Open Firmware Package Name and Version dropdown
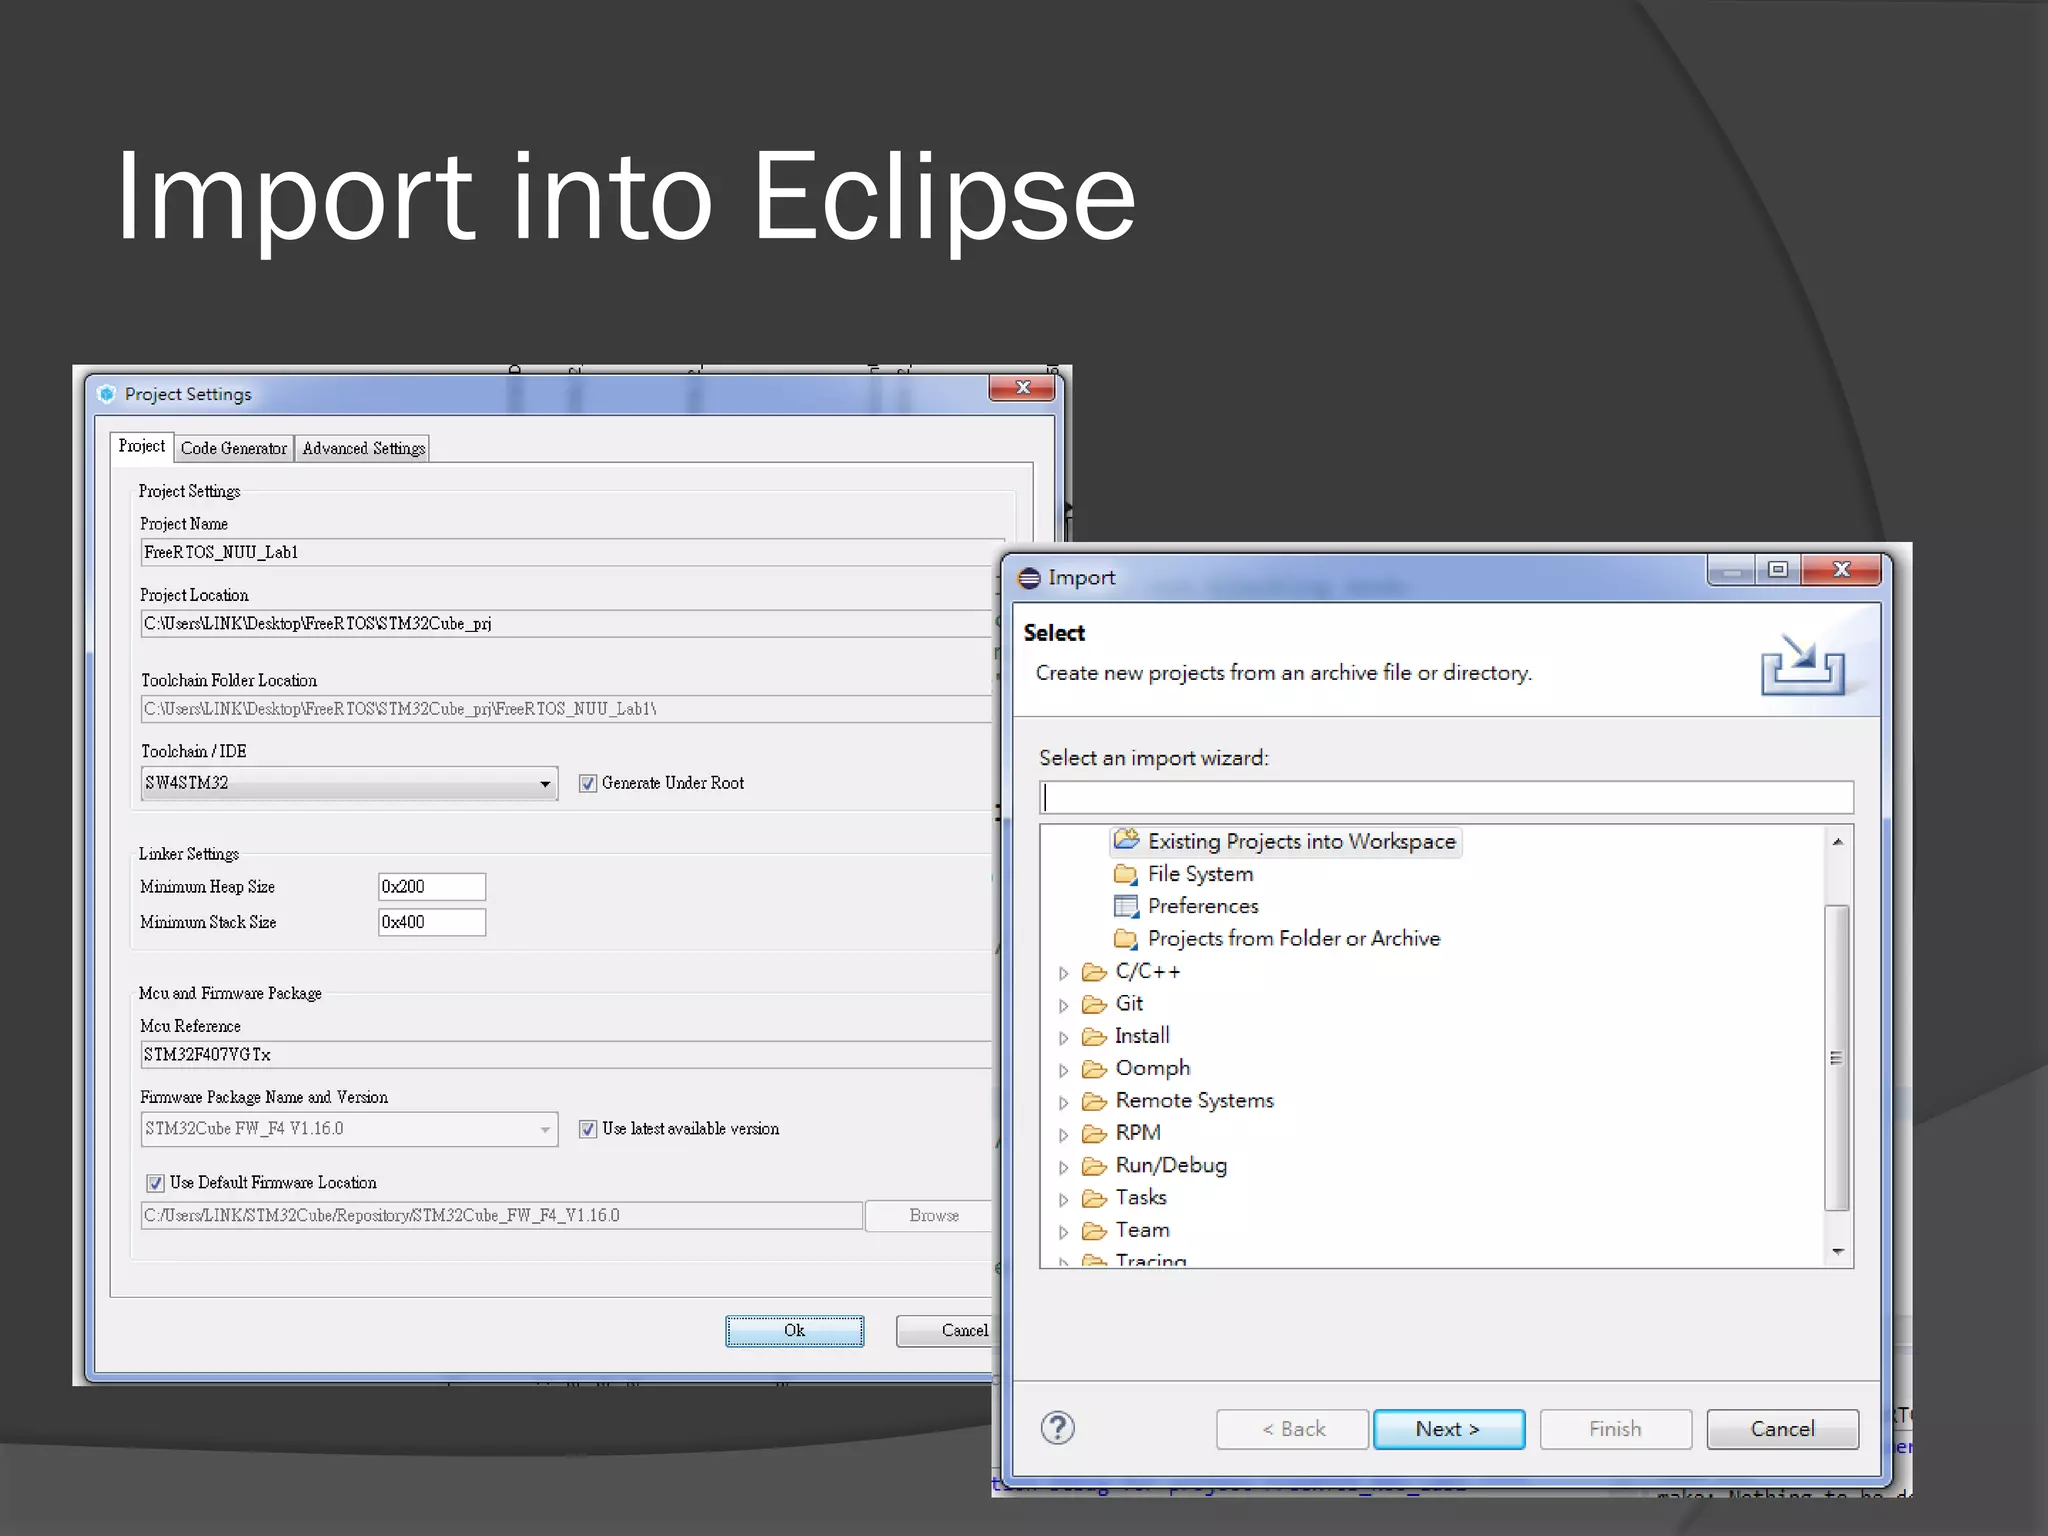2048x1536 pixels. click(x=349, y=1129)
